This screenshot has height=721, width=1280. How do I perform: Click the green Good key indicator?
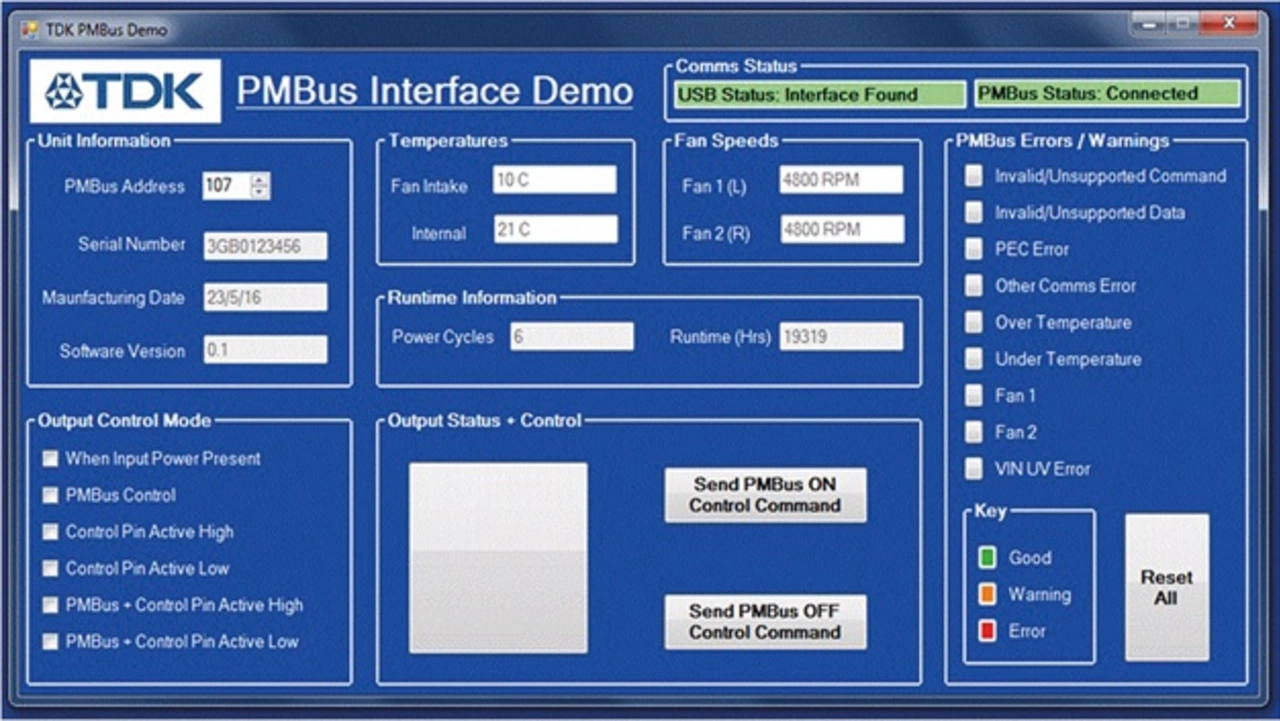tap(988, 558)
